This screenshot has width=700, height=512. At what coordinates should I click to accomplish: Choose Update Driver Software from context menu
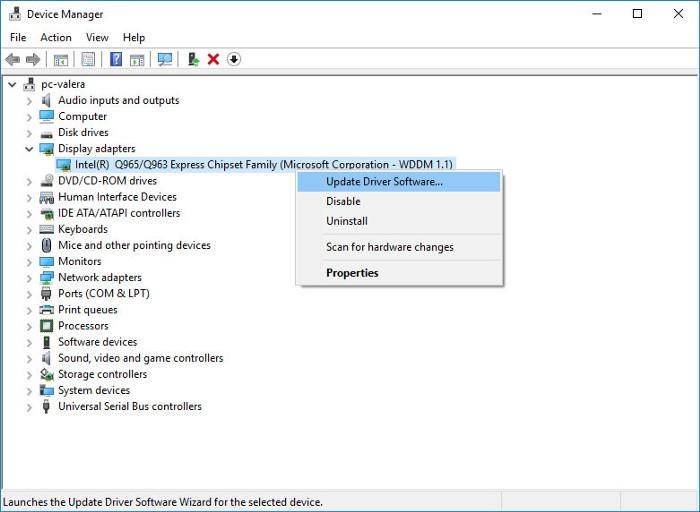point(399,182)
